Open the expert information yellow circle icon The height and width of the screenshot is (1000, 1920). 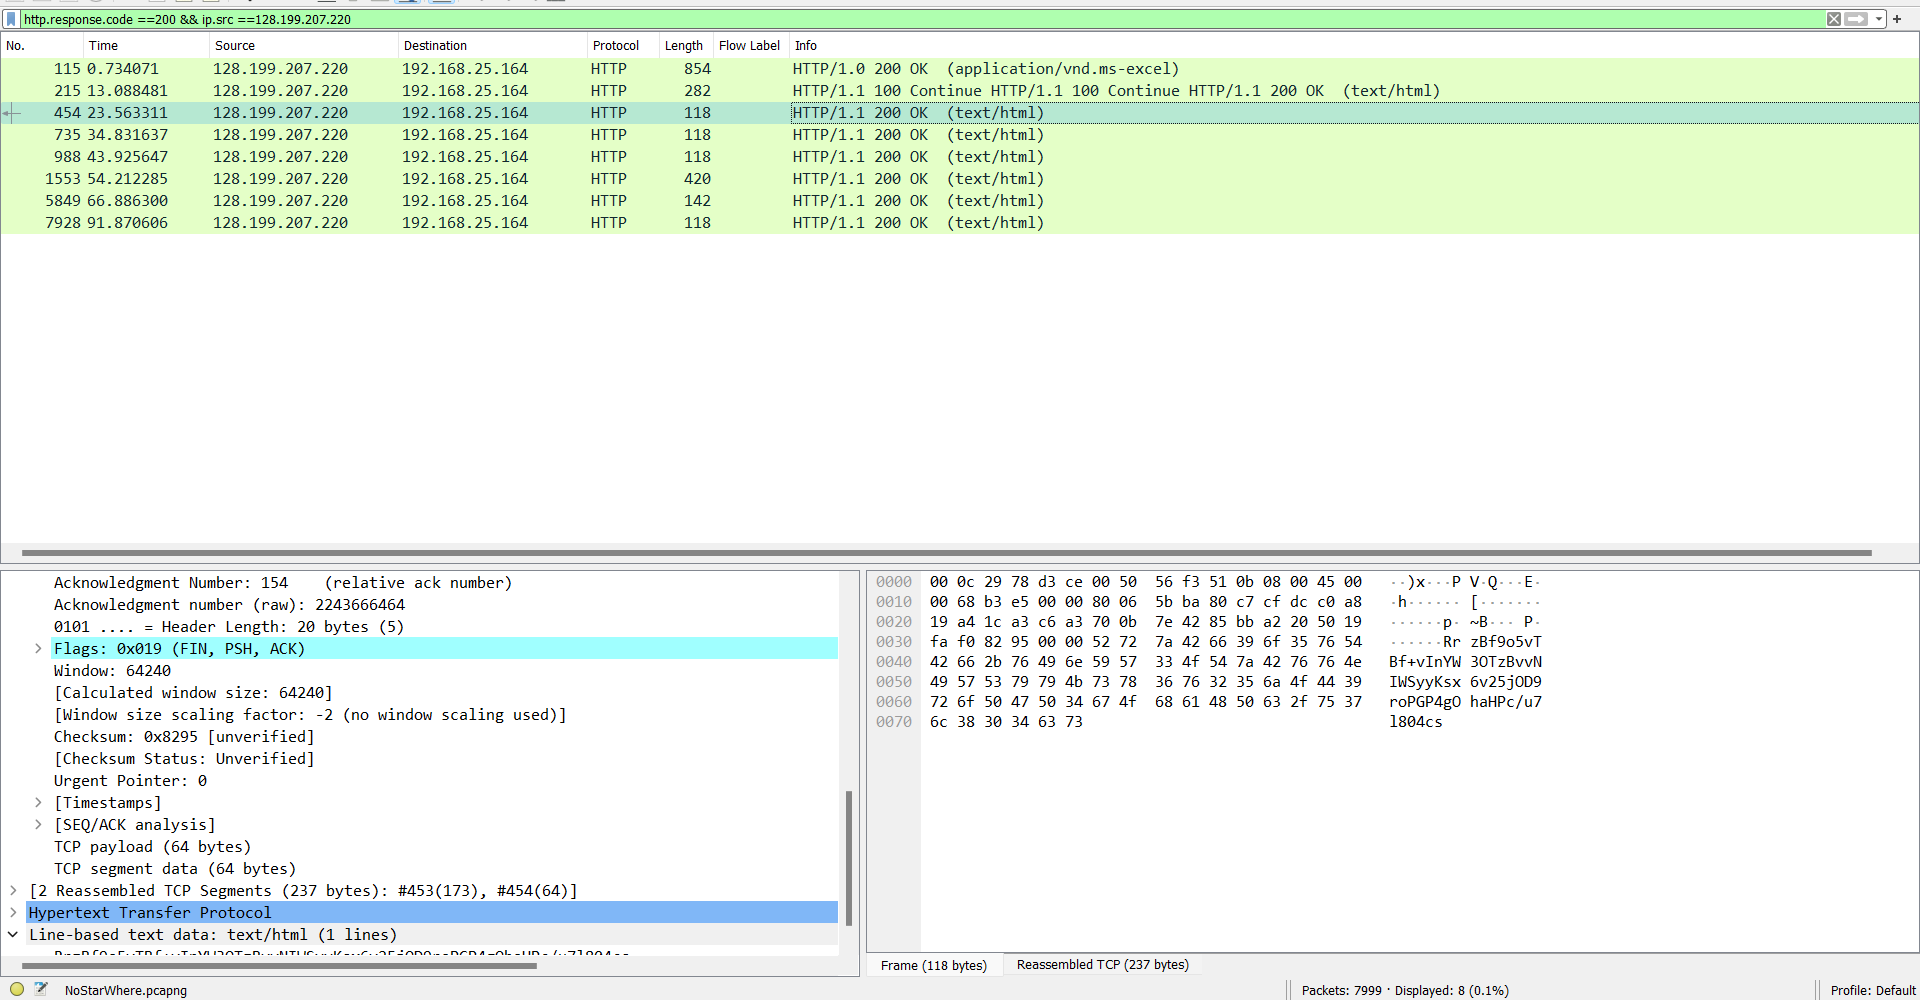click(17, 989)
